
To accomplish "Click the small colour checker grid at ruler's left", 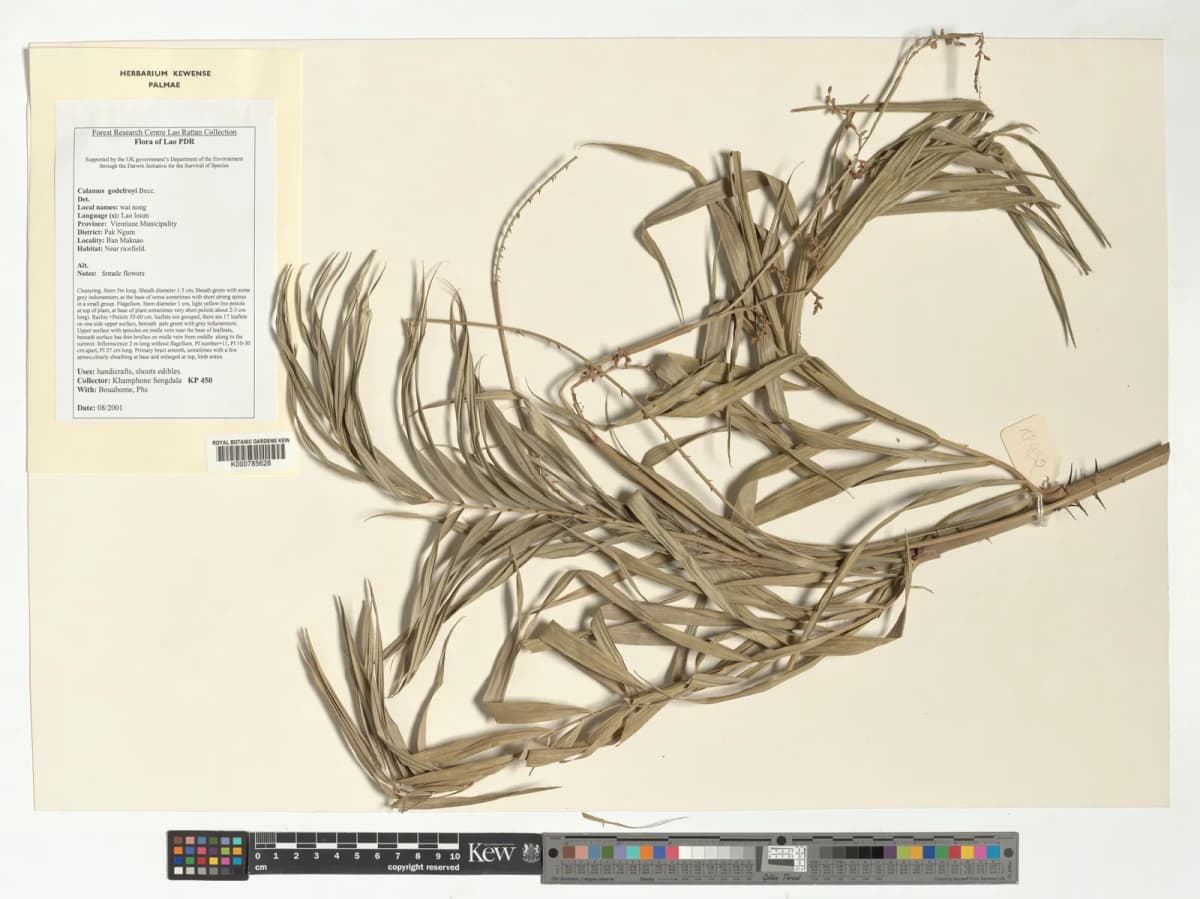I will click(x=207, y=855).
